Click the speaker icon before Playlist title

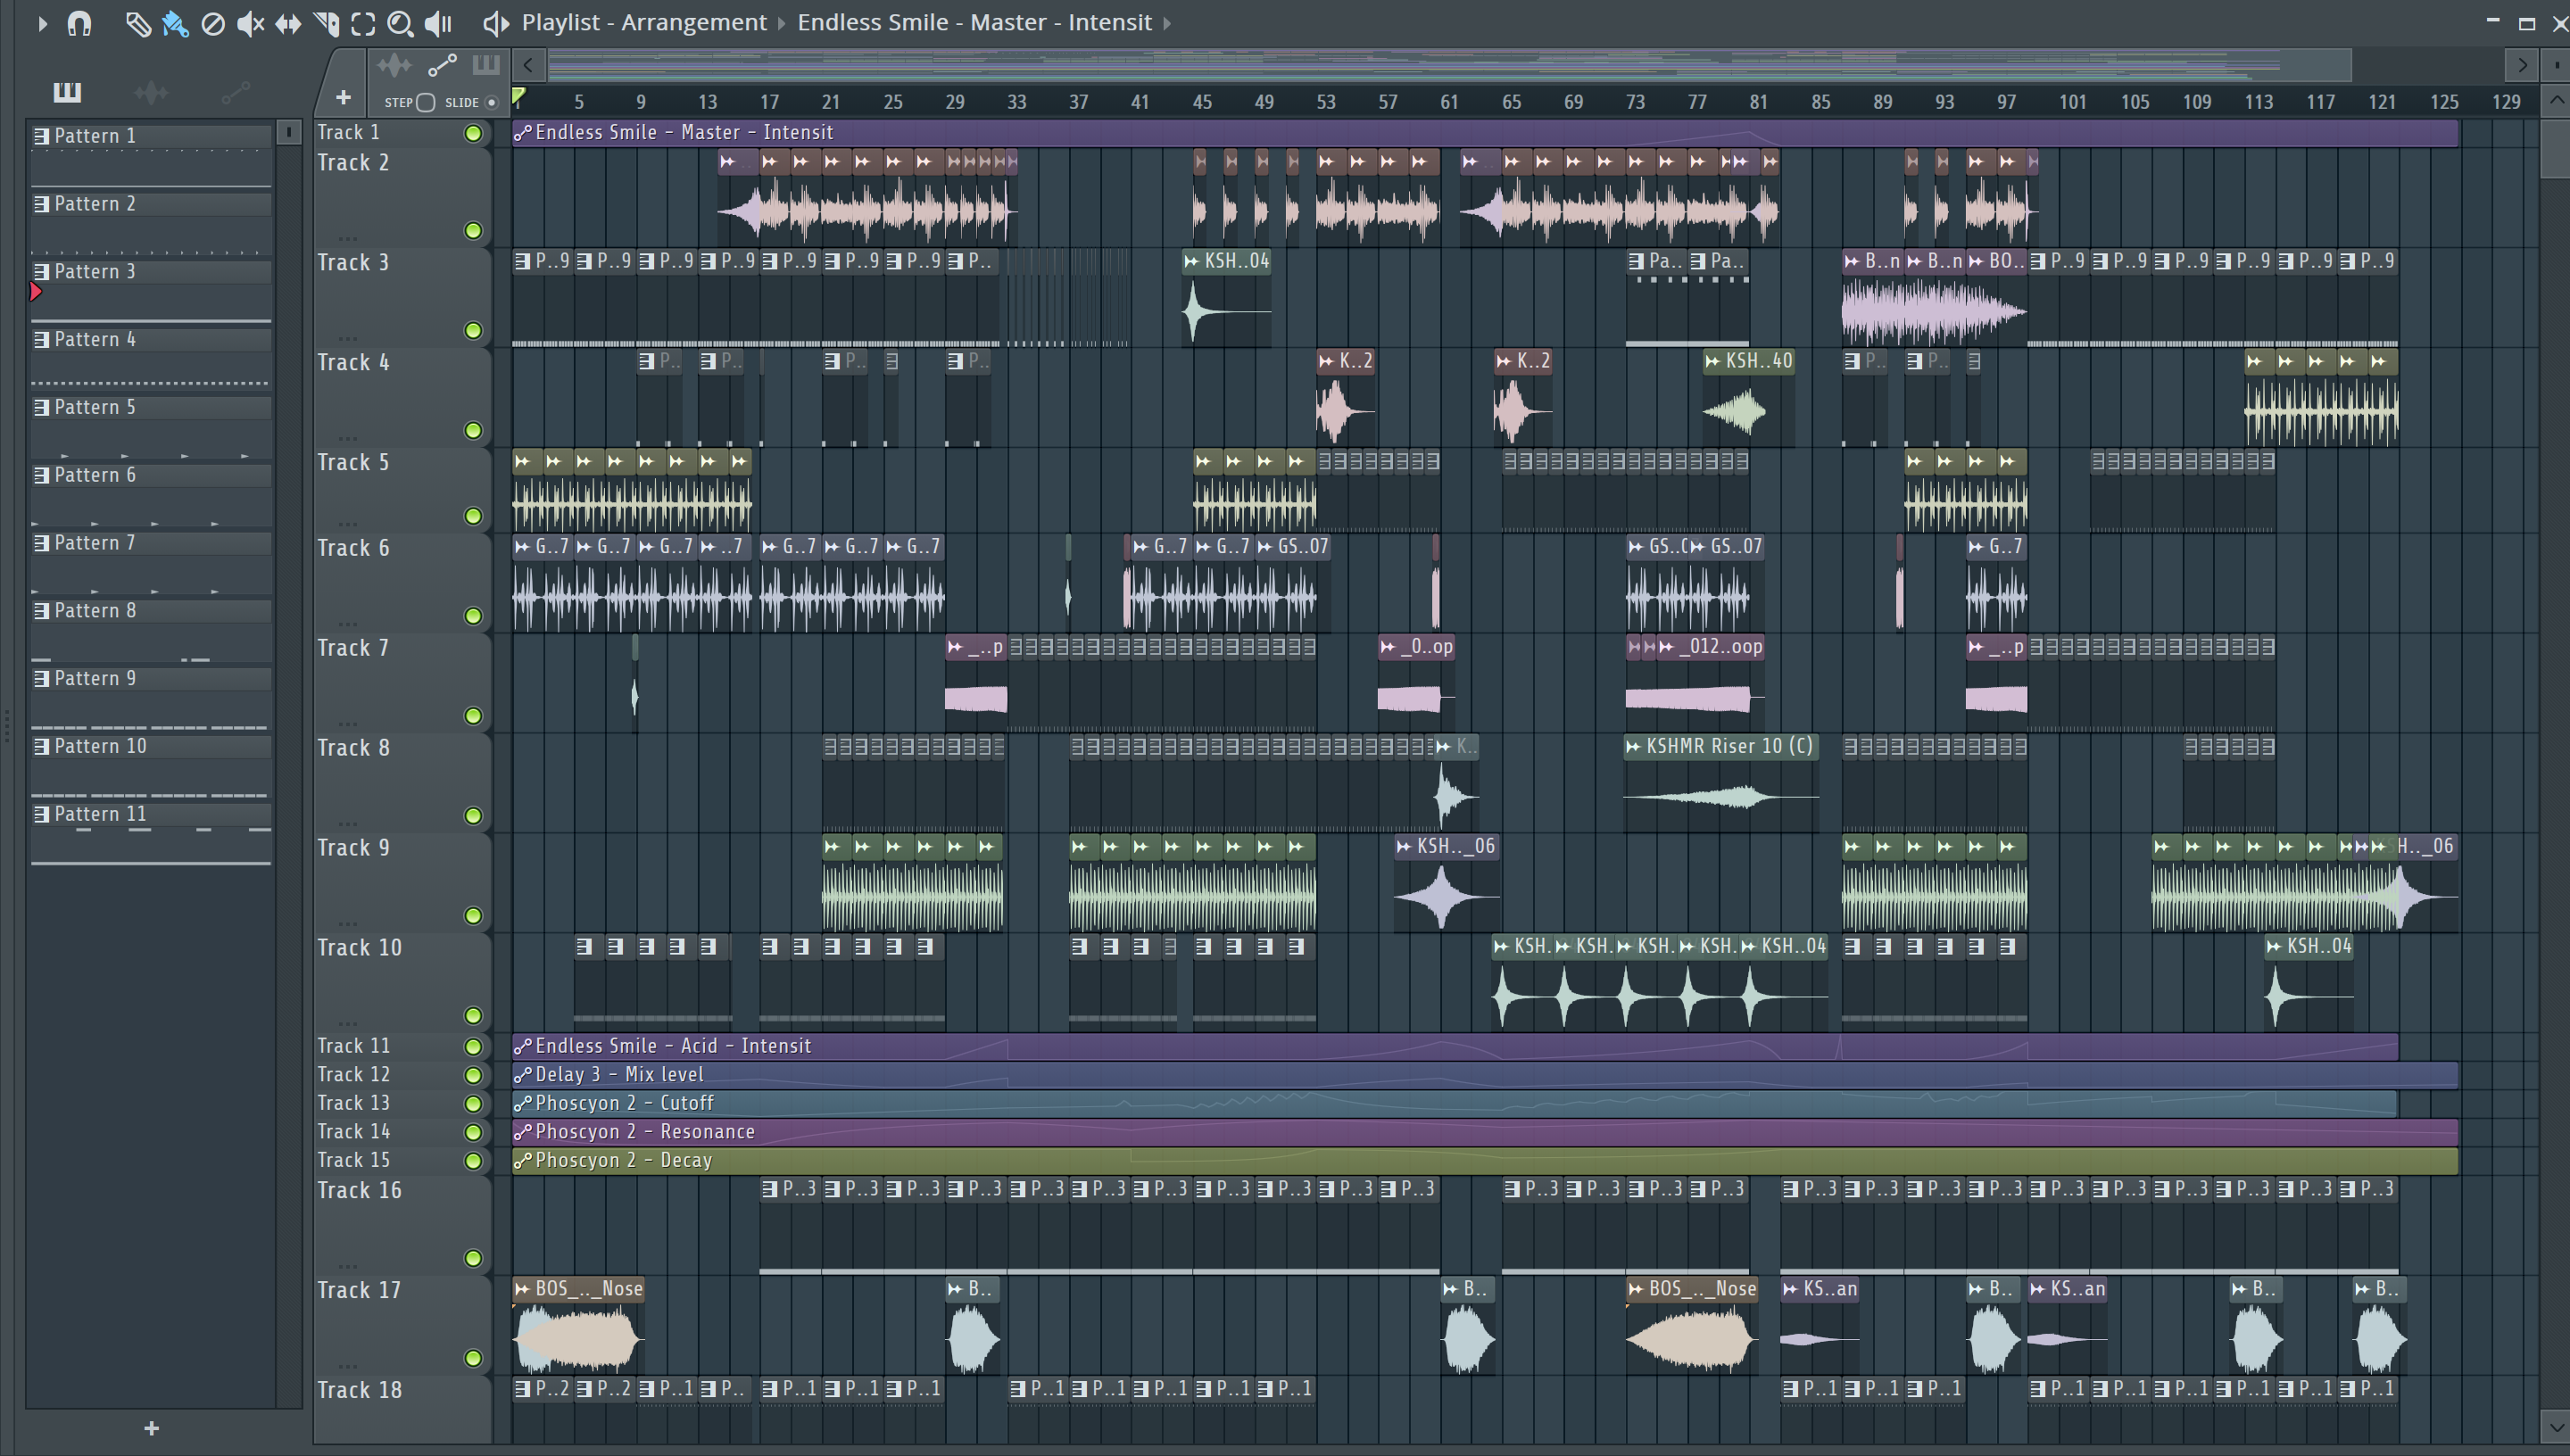pos(495,23)
